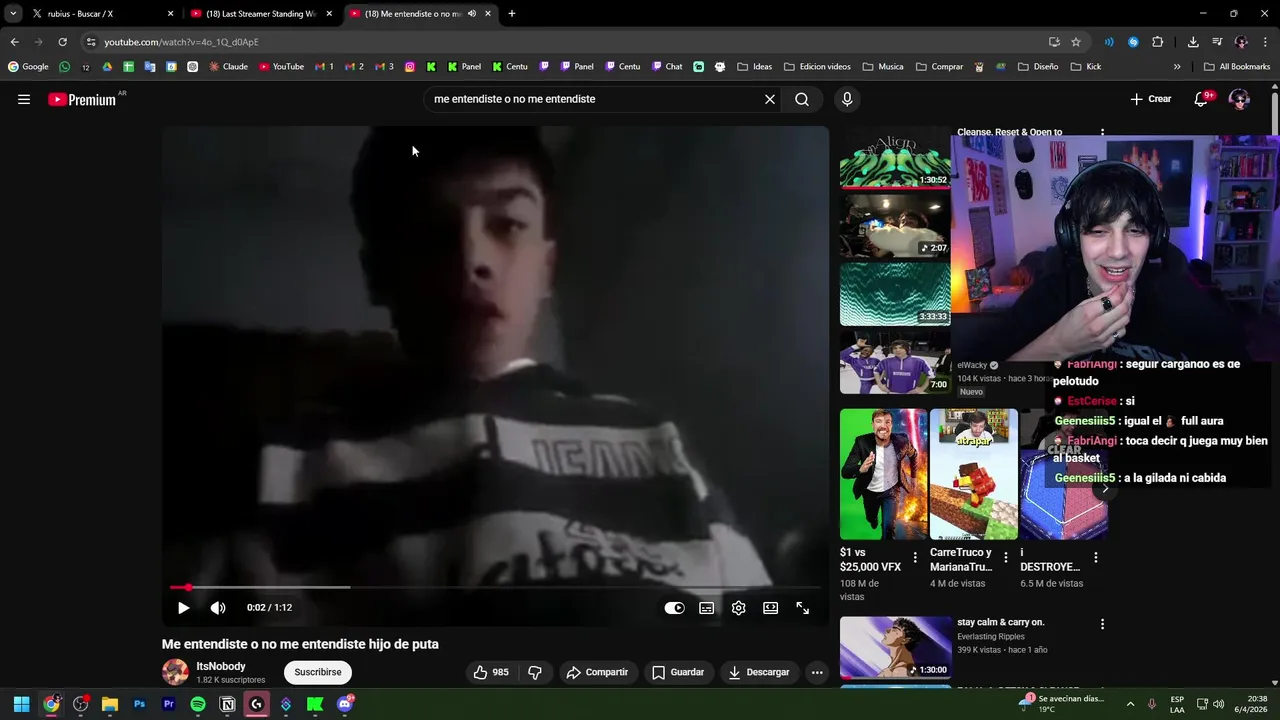1280x720 pixels.
Task: Enter full screen mode
Action: [802, 608]
